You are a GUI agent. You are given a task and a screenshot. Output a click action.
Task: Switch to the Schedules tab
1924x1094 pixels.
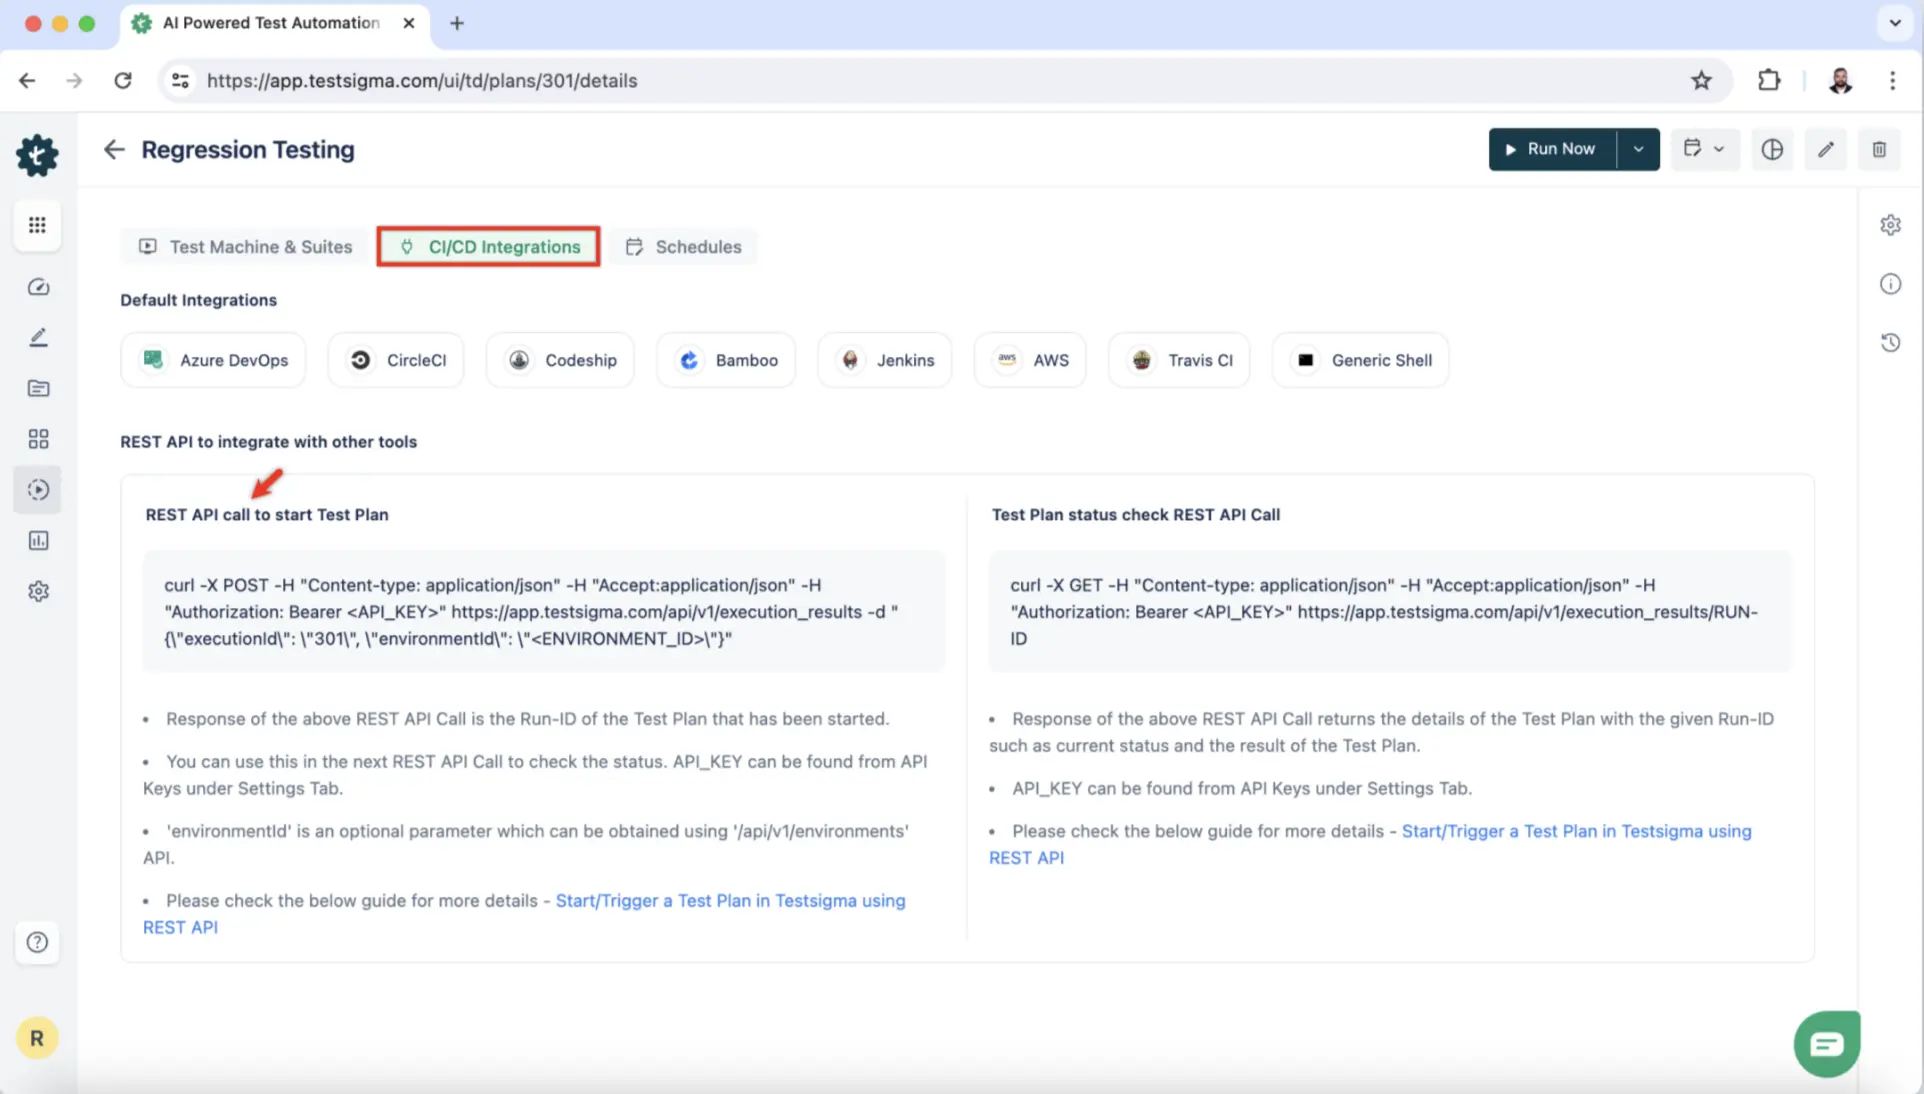[684, 247]
